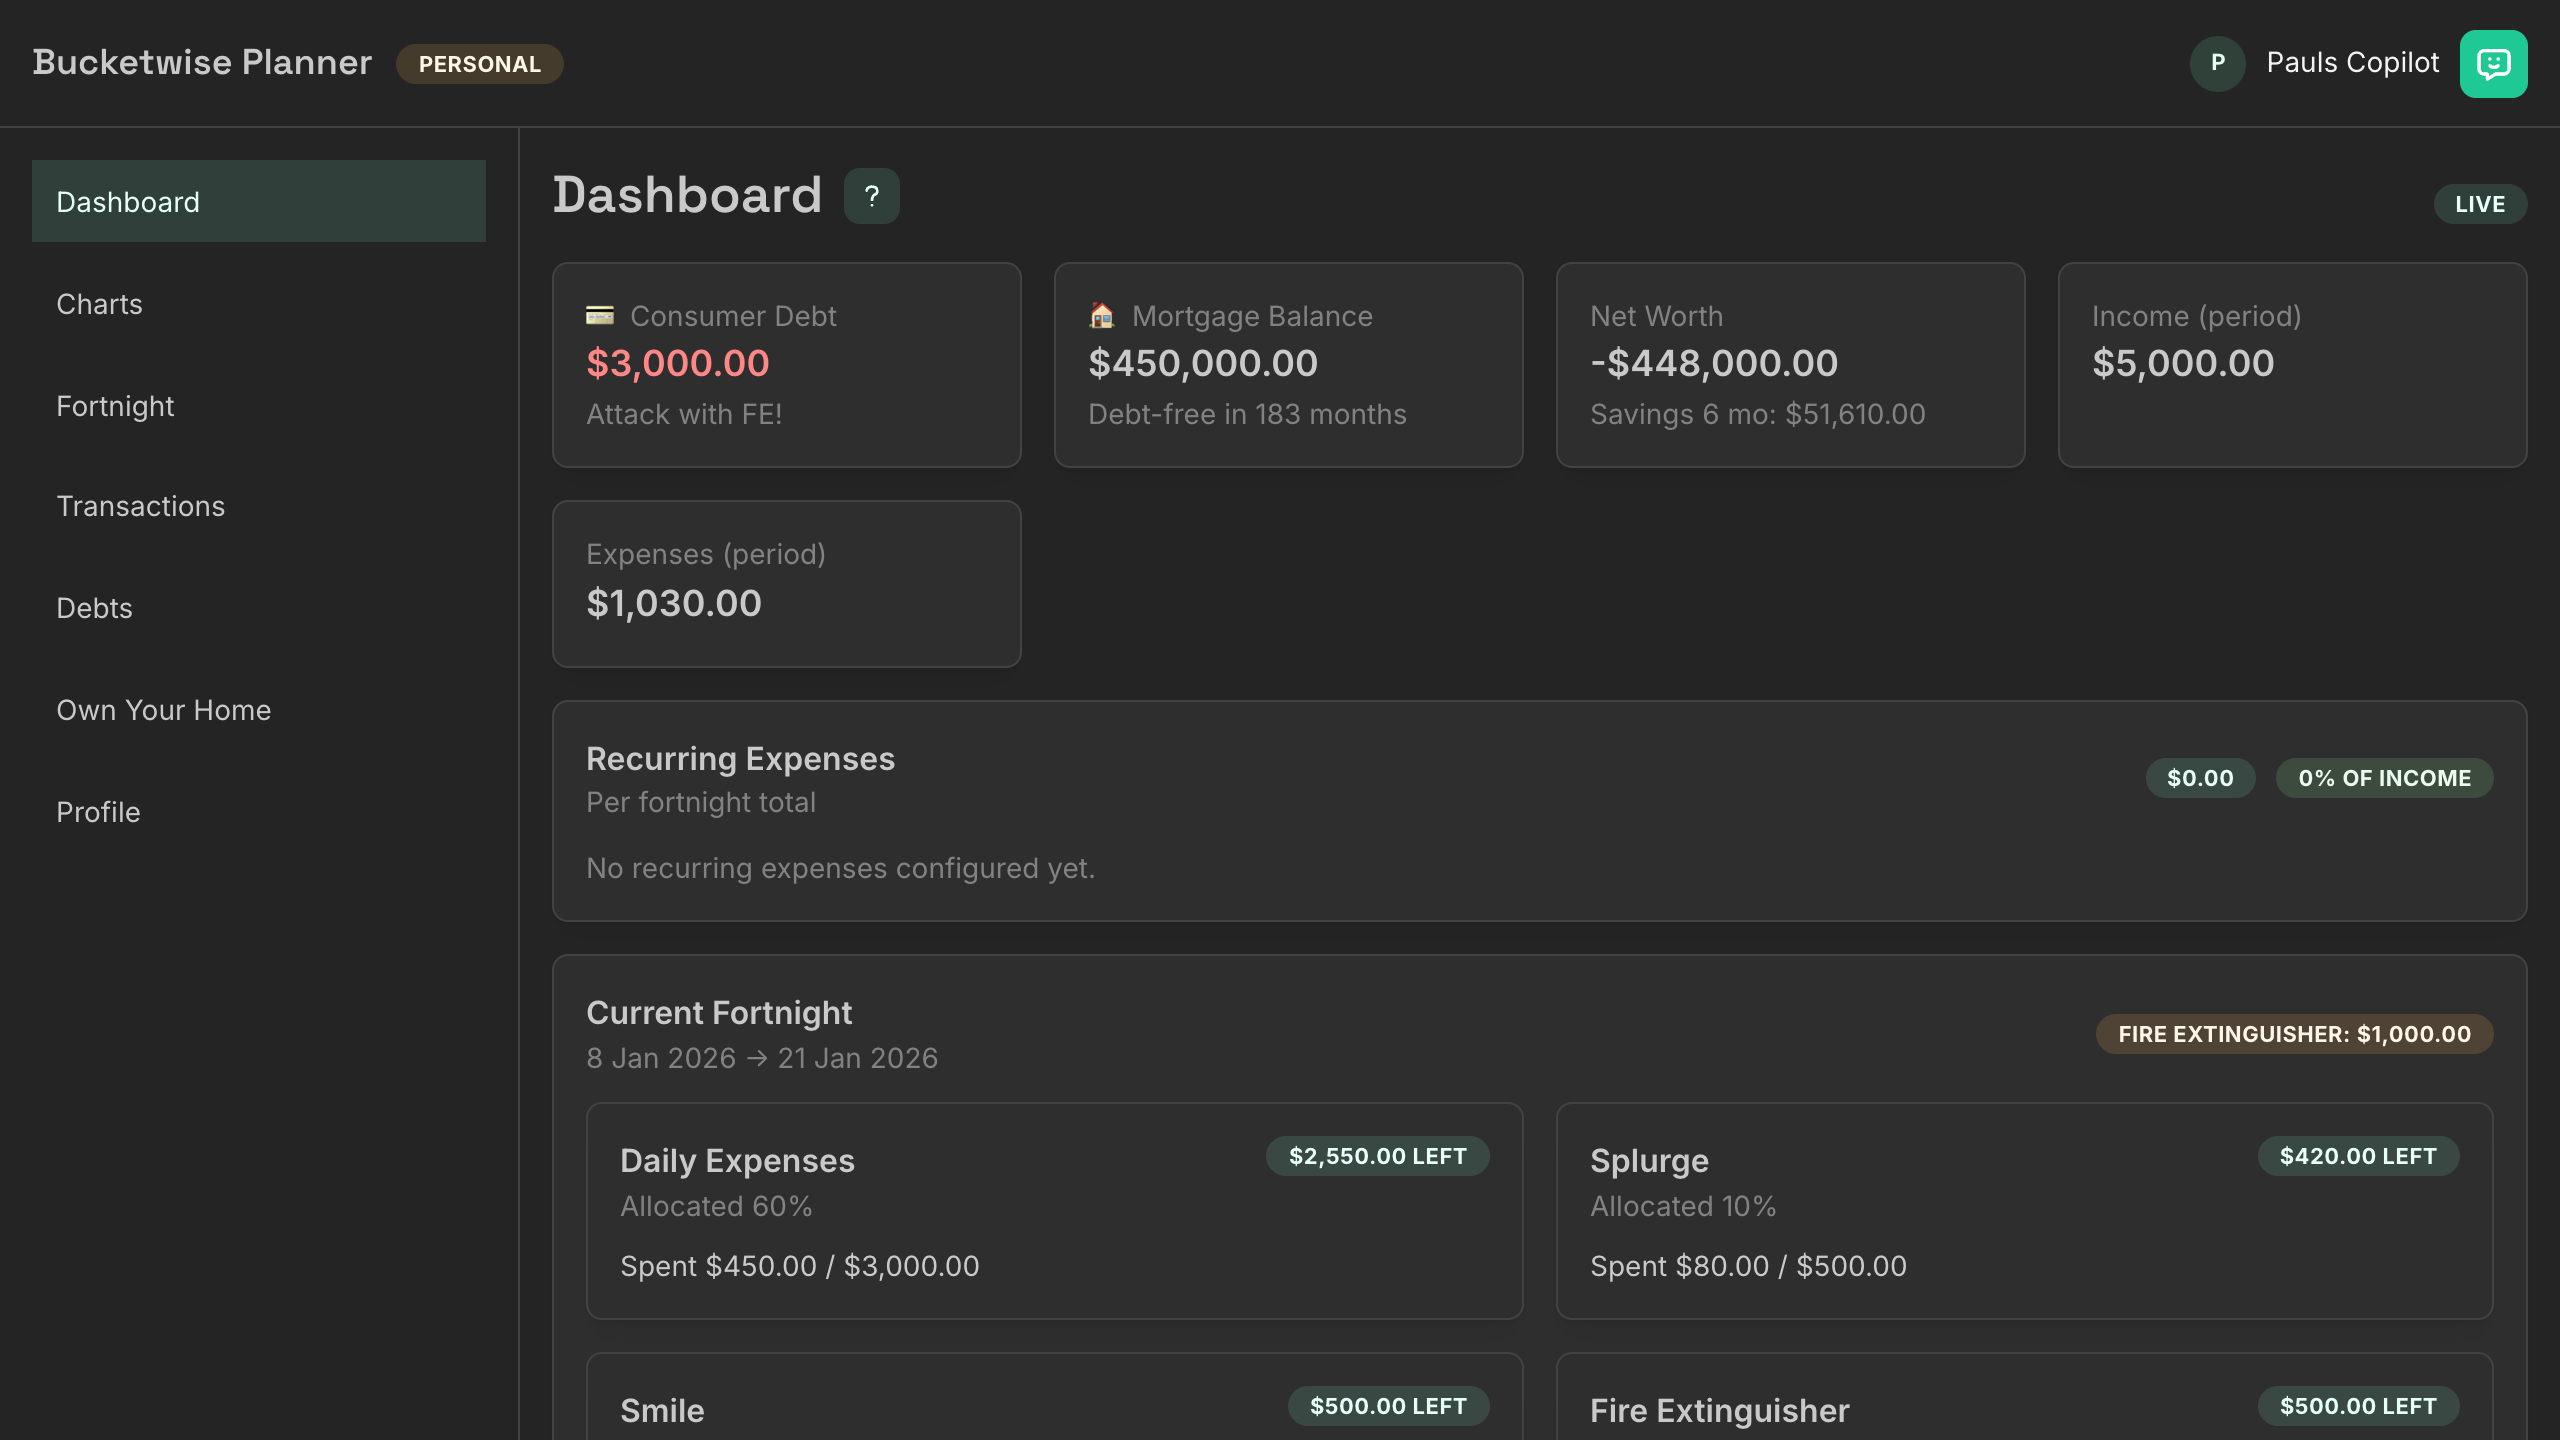Open the Fortnight page
Screen dimensions: 2560x1440
pos(259,406)
